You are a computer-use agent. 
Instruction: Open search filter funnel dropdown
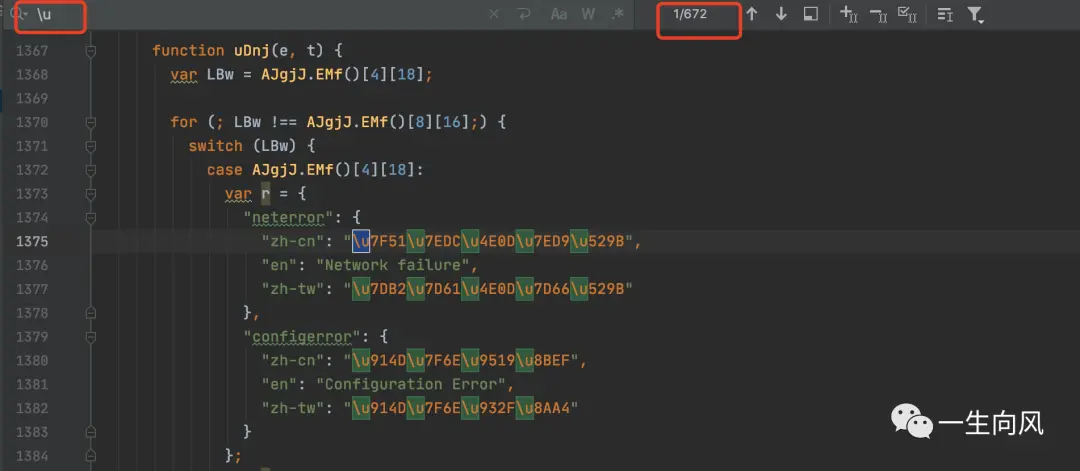975,14
